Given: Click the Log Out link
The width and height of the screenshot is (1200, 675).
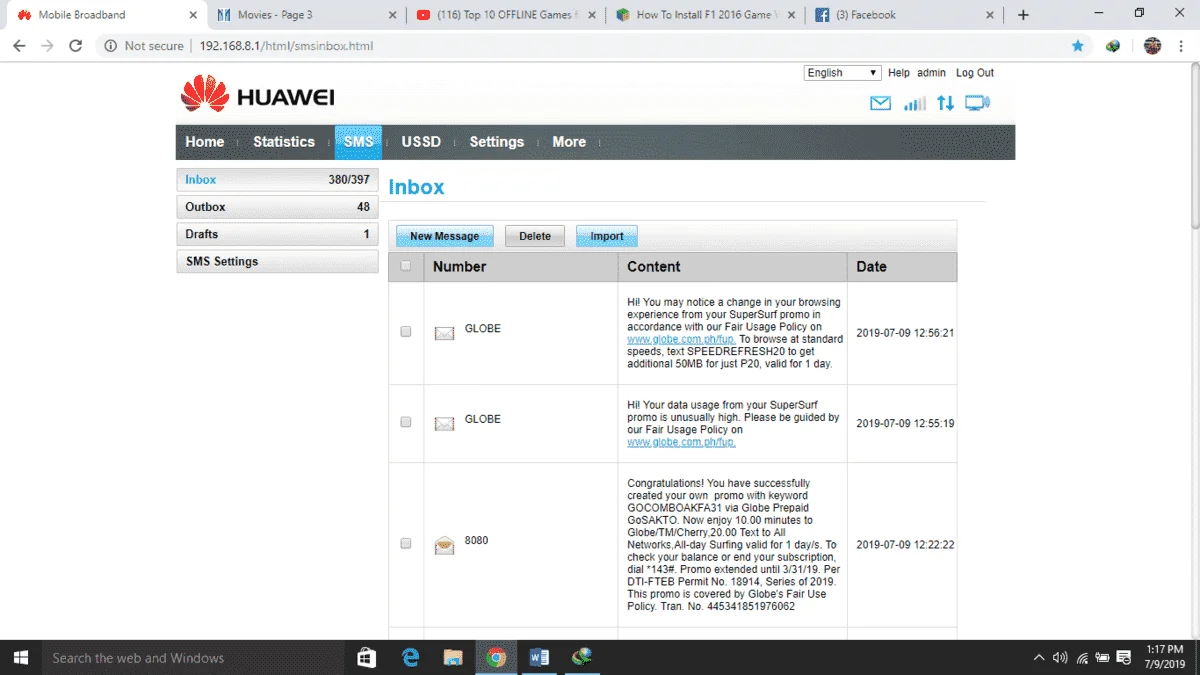Looking at the screenshot, I should pos(975,73).
